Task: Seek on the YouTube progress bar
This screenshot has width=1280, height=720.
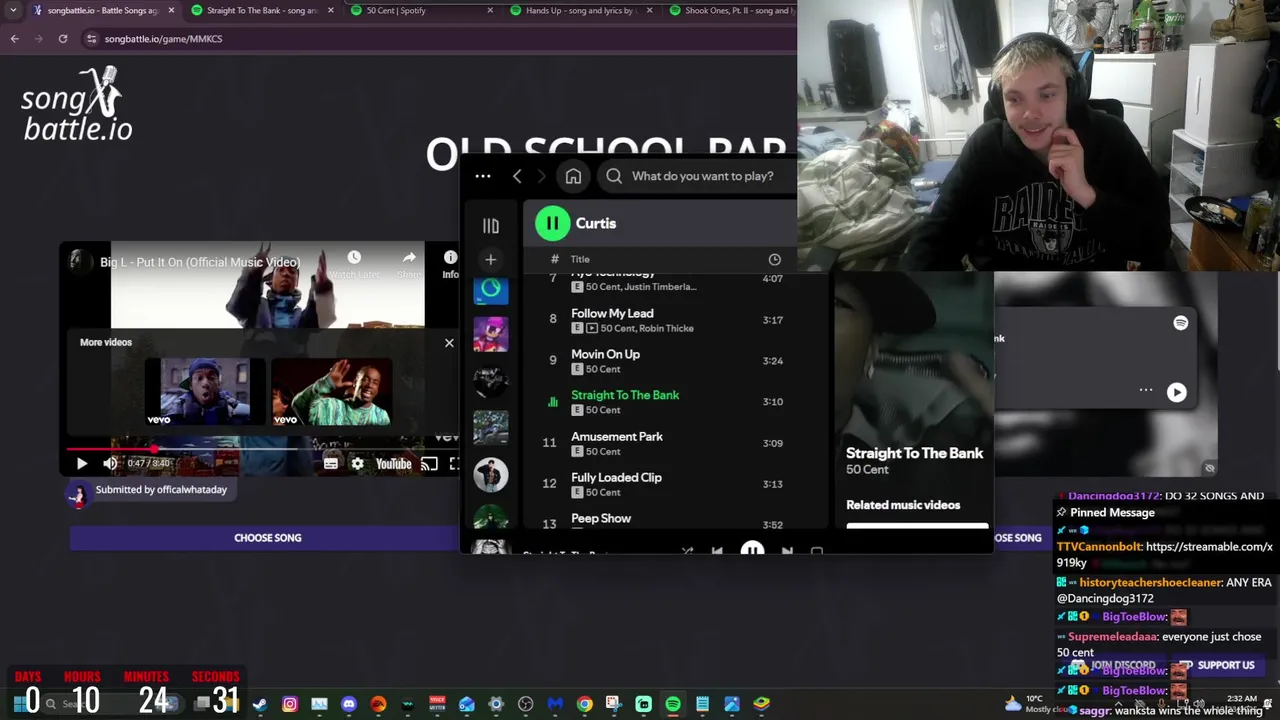Action: click(264, 449)
